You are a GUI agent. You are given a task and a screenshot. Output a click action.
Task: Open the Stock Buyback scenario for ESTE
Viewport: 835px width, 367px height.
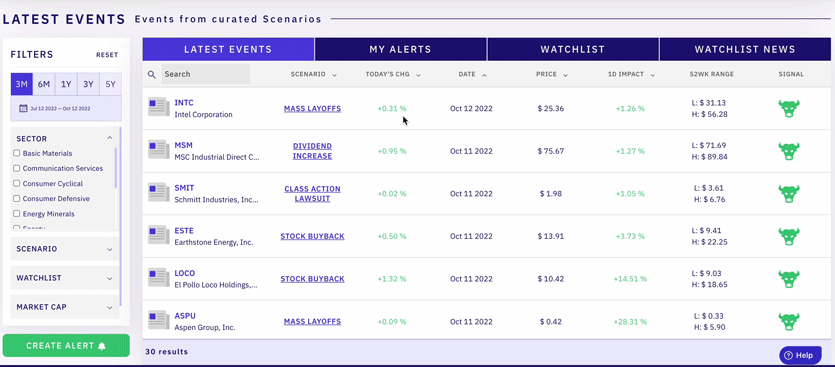coord(313,236)
